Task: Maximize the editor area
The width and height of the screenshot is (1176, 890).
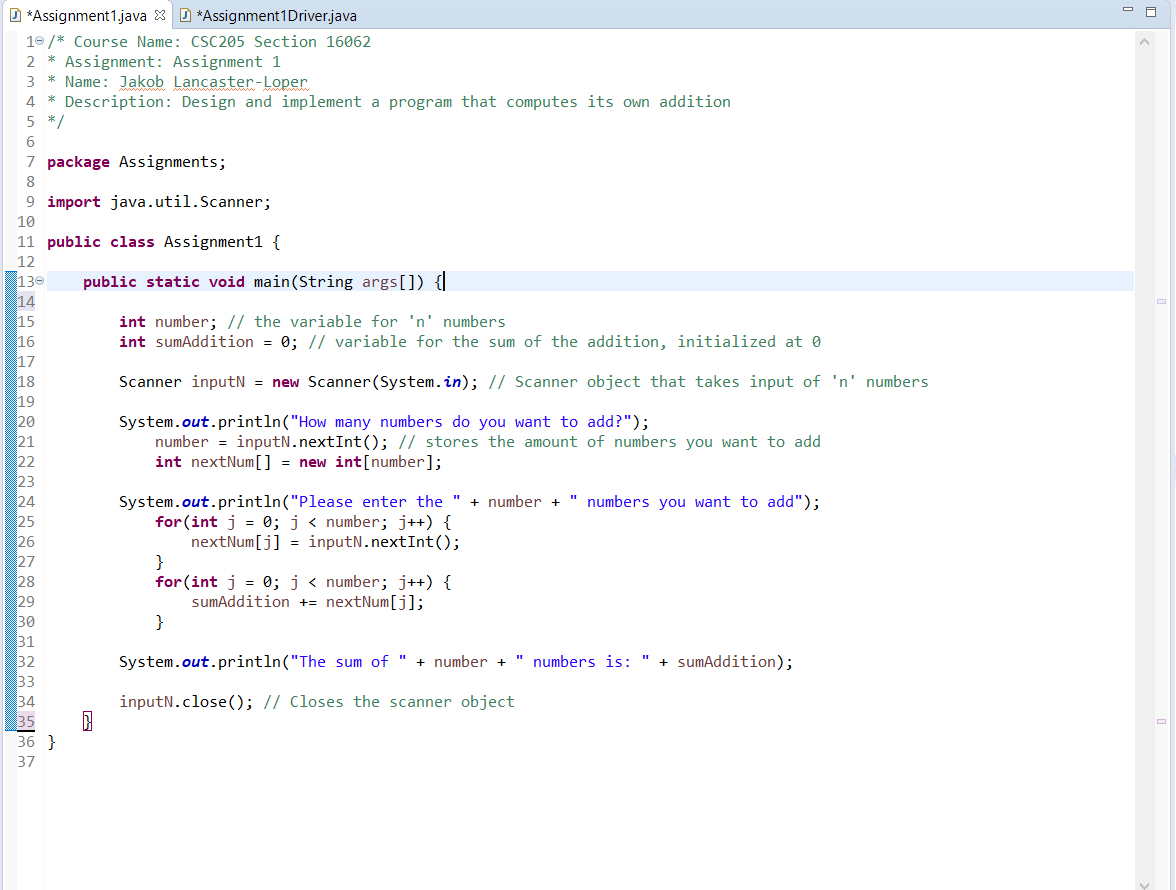Action: (x=1151, y=9)
